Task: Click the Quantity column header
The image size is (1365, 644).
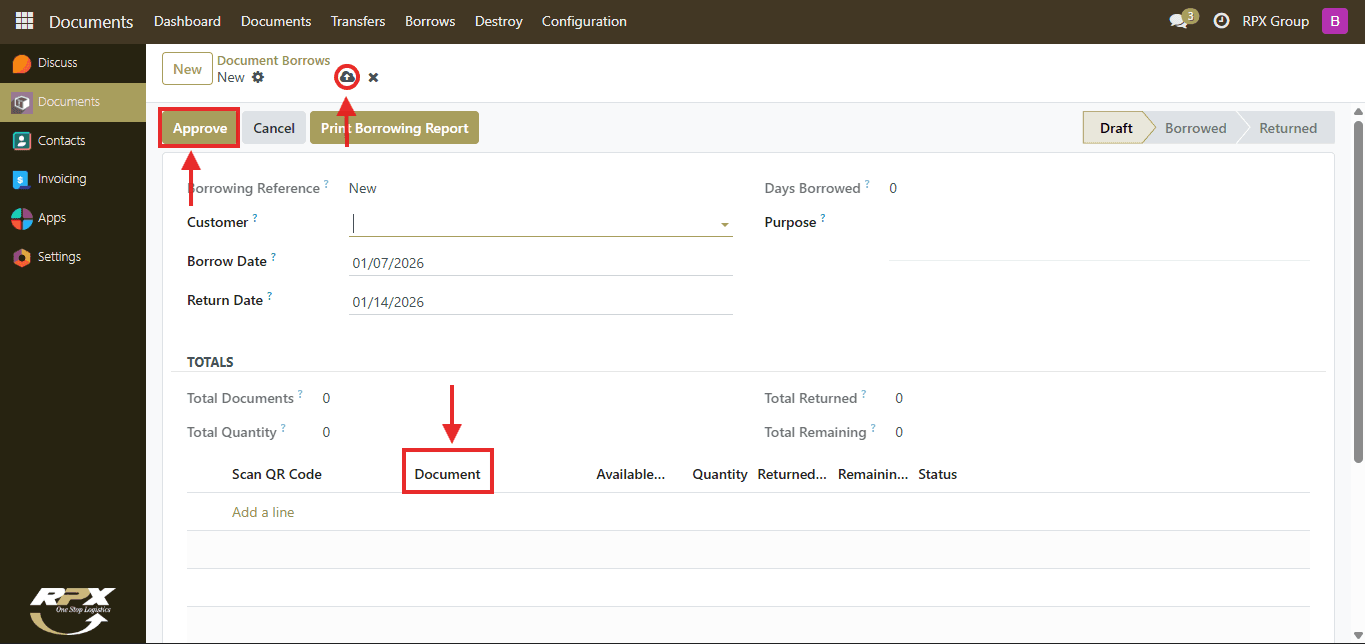Action: (720, 474)
